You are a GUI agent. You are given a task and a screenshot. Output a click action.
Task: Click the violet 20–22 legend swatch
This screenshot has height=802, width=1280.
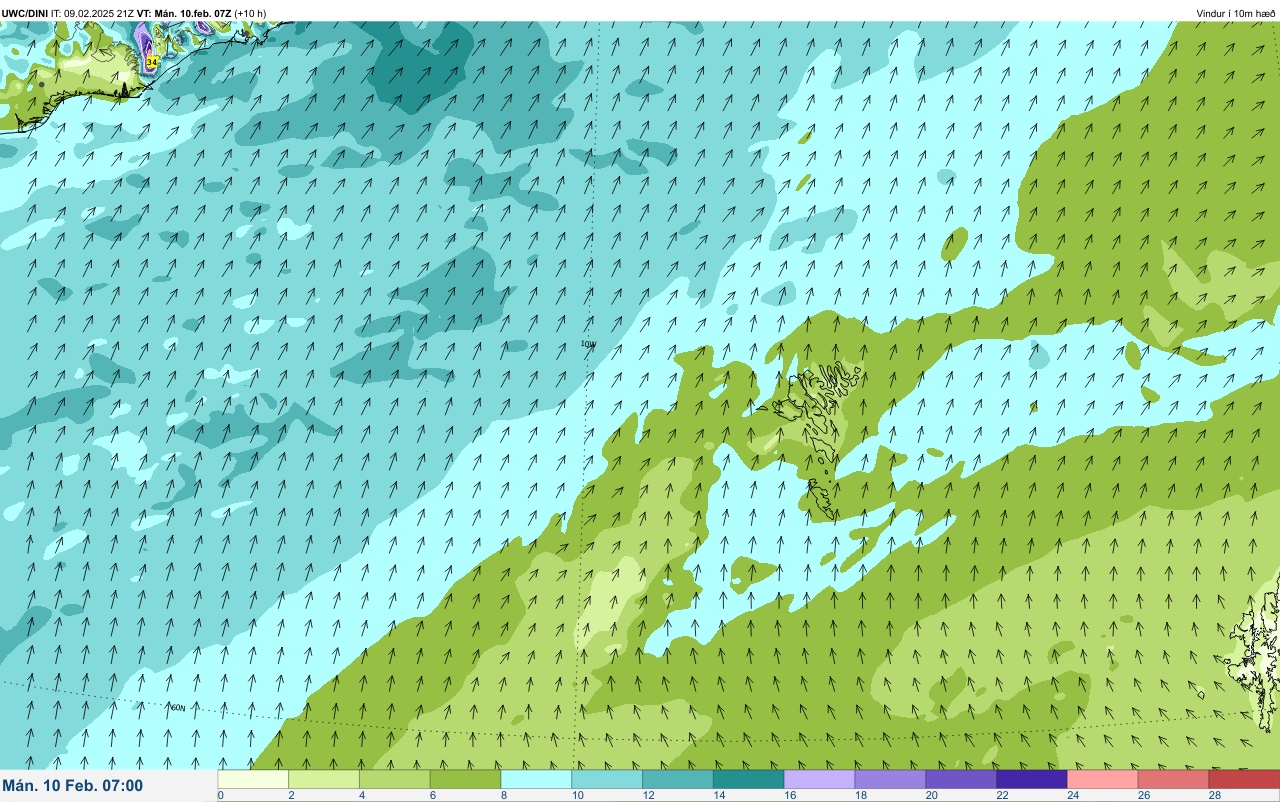click(961, 779)
